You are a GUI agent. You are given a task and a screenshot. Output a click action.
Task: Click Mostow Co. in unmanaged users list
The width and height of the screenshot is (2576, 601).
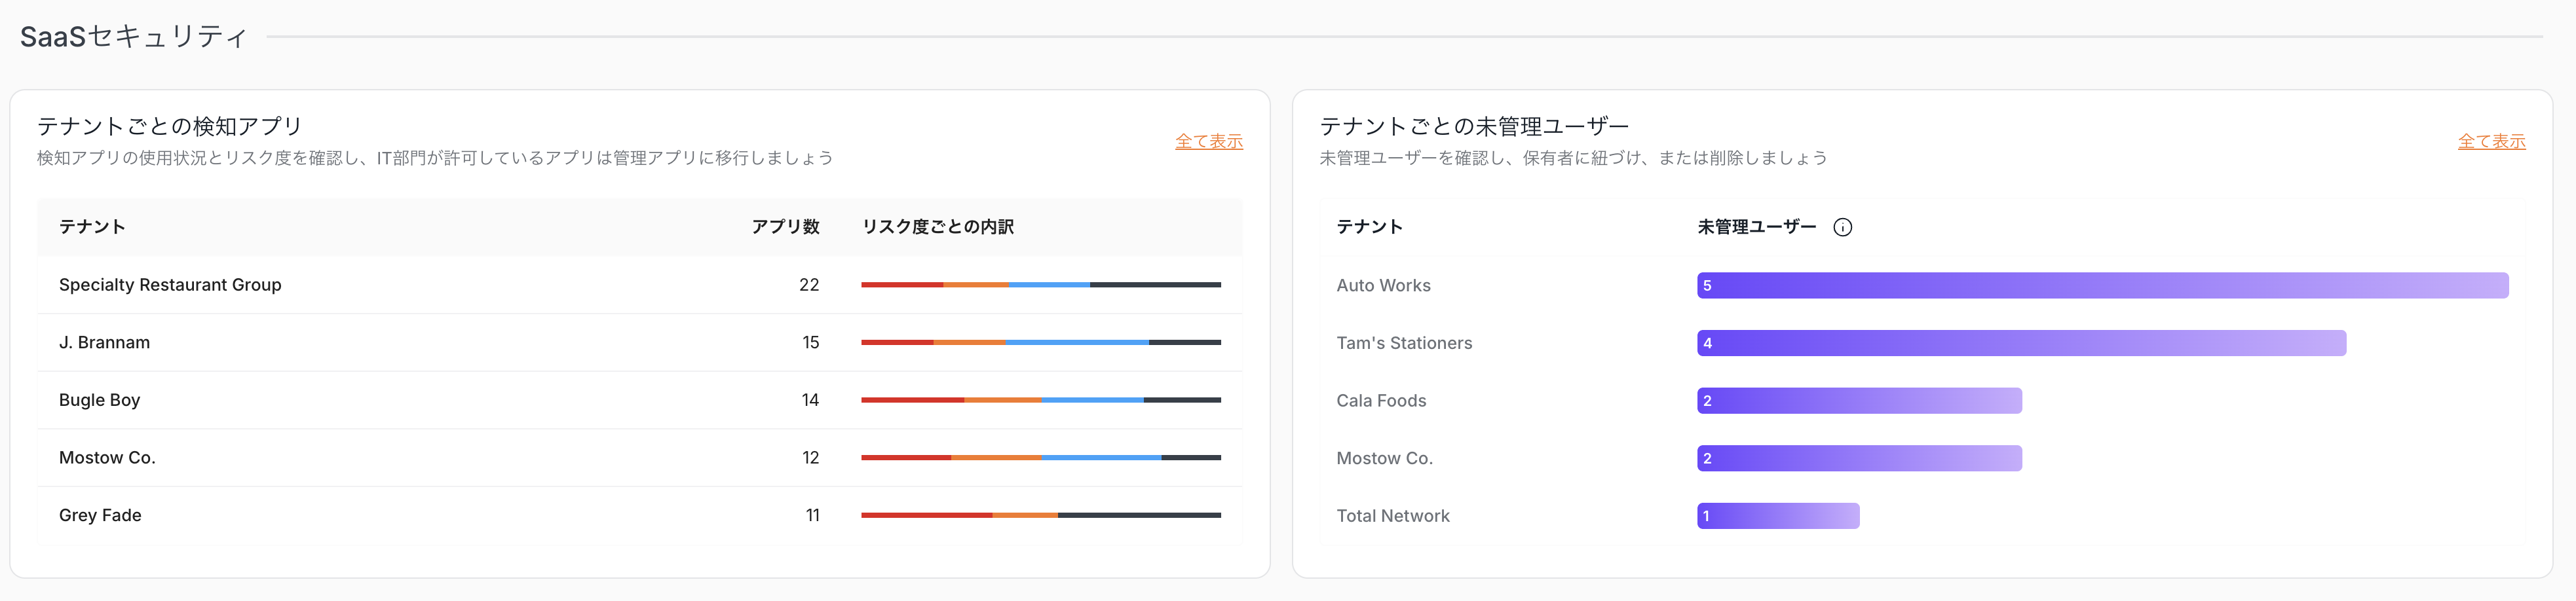[x=1384, y=458]
